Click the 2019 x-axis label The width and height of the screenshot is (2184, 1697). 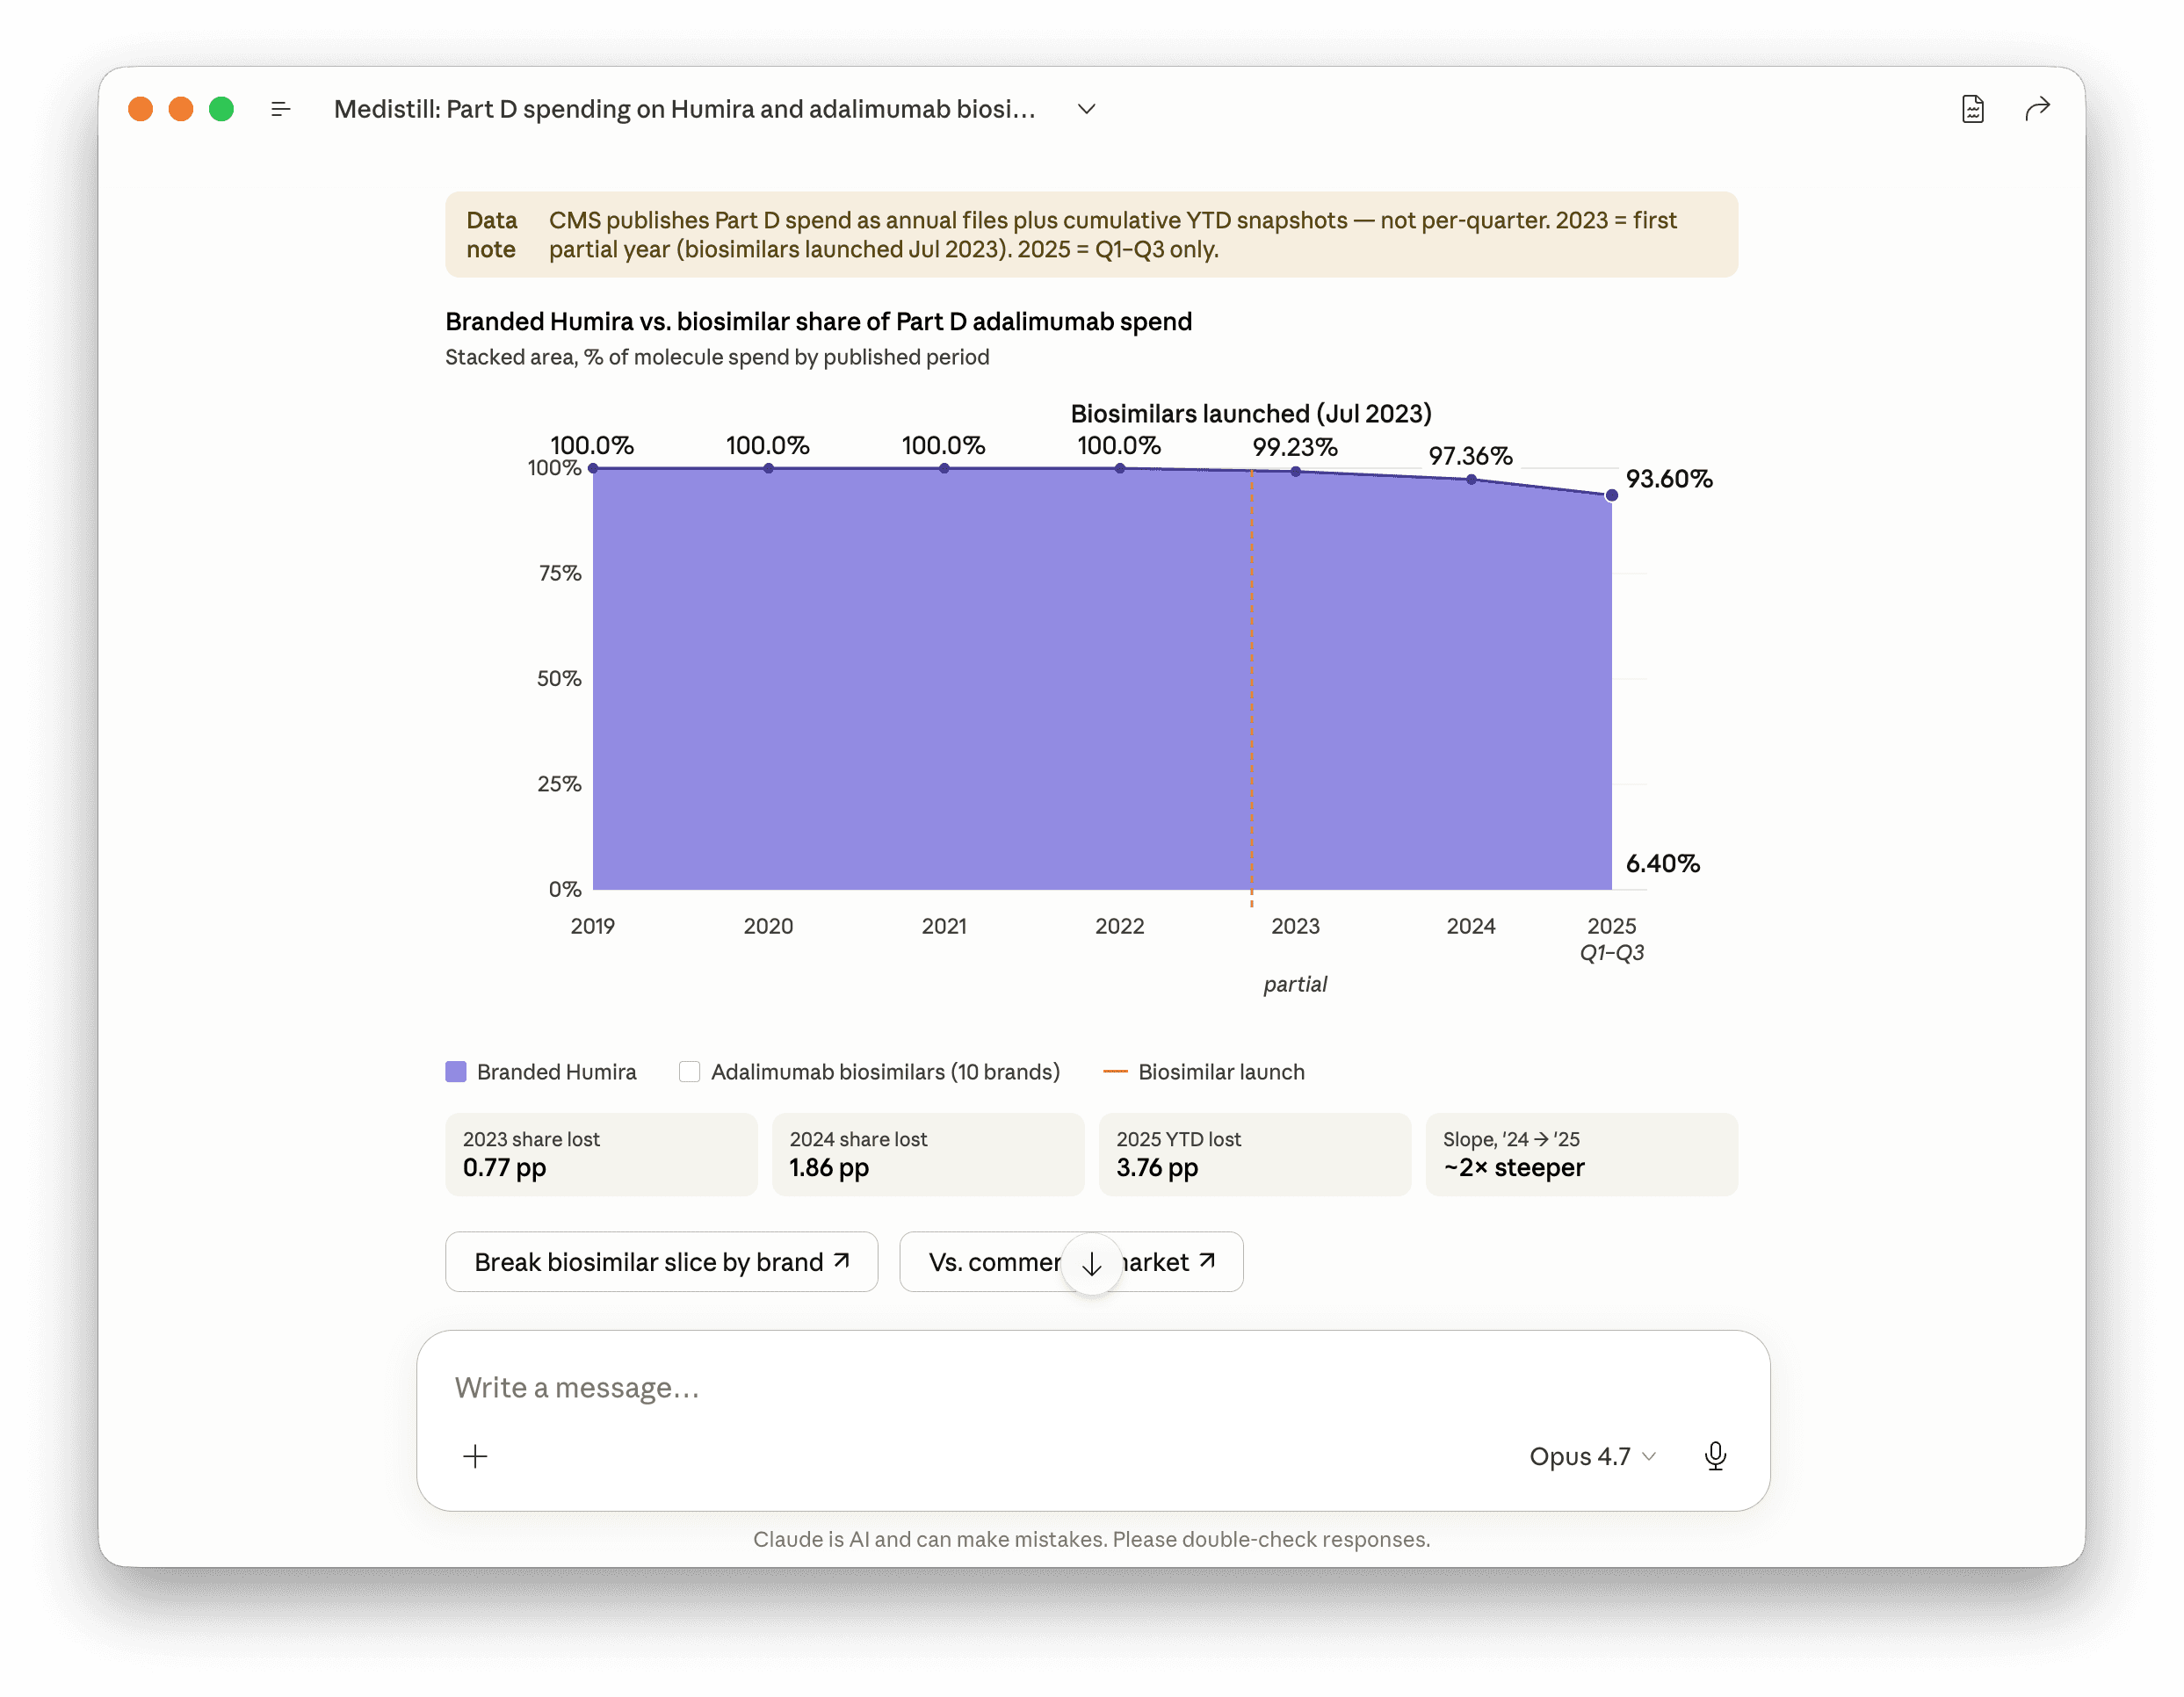pyautogui.click(x=592, y=926)
